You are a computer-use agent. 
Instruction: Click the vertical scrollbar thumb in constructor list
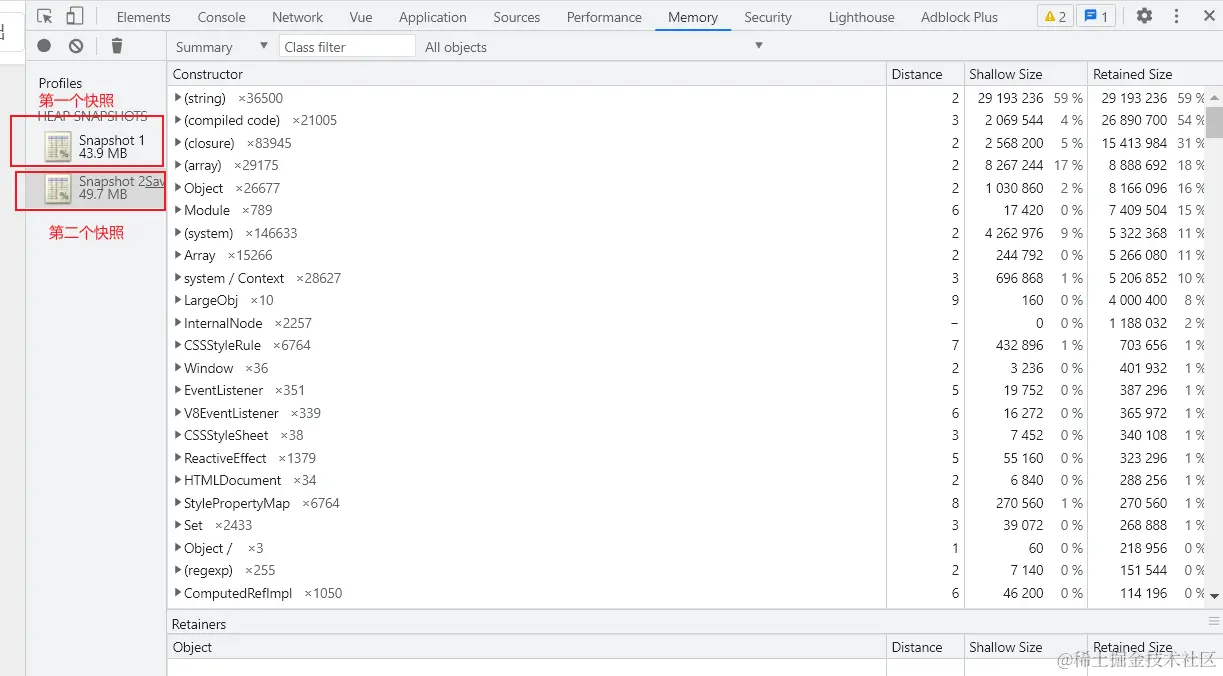click(x=1215, y=121)
